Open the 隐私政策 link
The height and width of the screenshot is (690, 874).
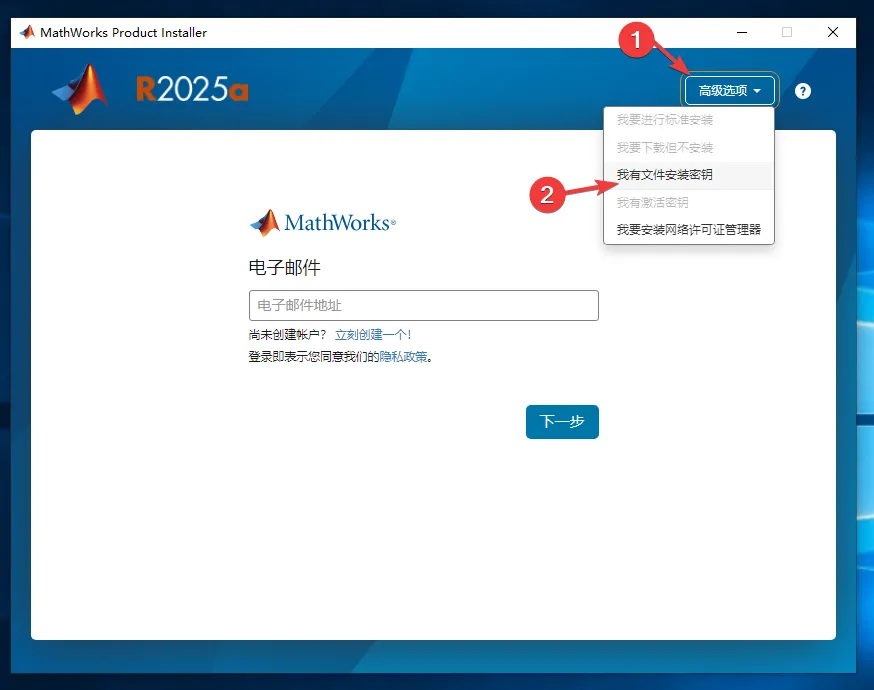[x=403, y=356]
